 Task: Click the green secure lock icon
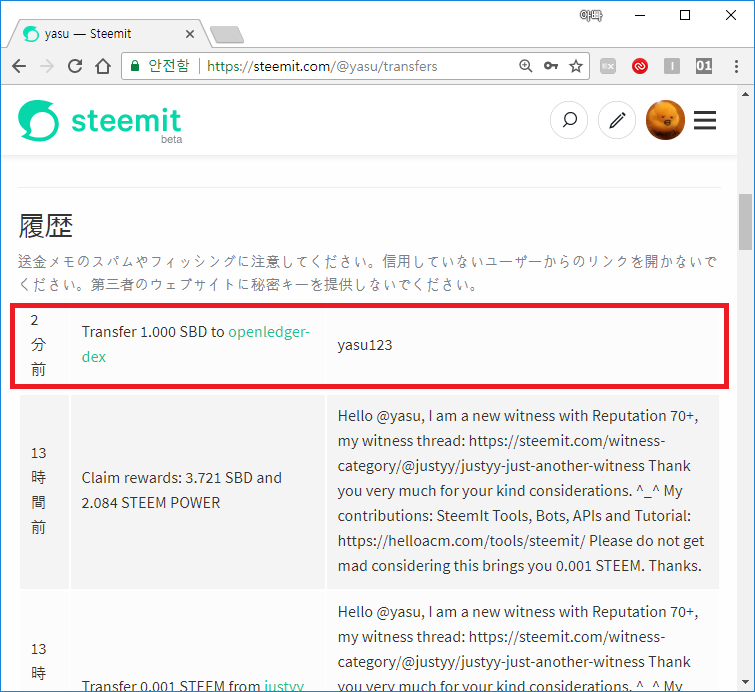coord(135,65)
